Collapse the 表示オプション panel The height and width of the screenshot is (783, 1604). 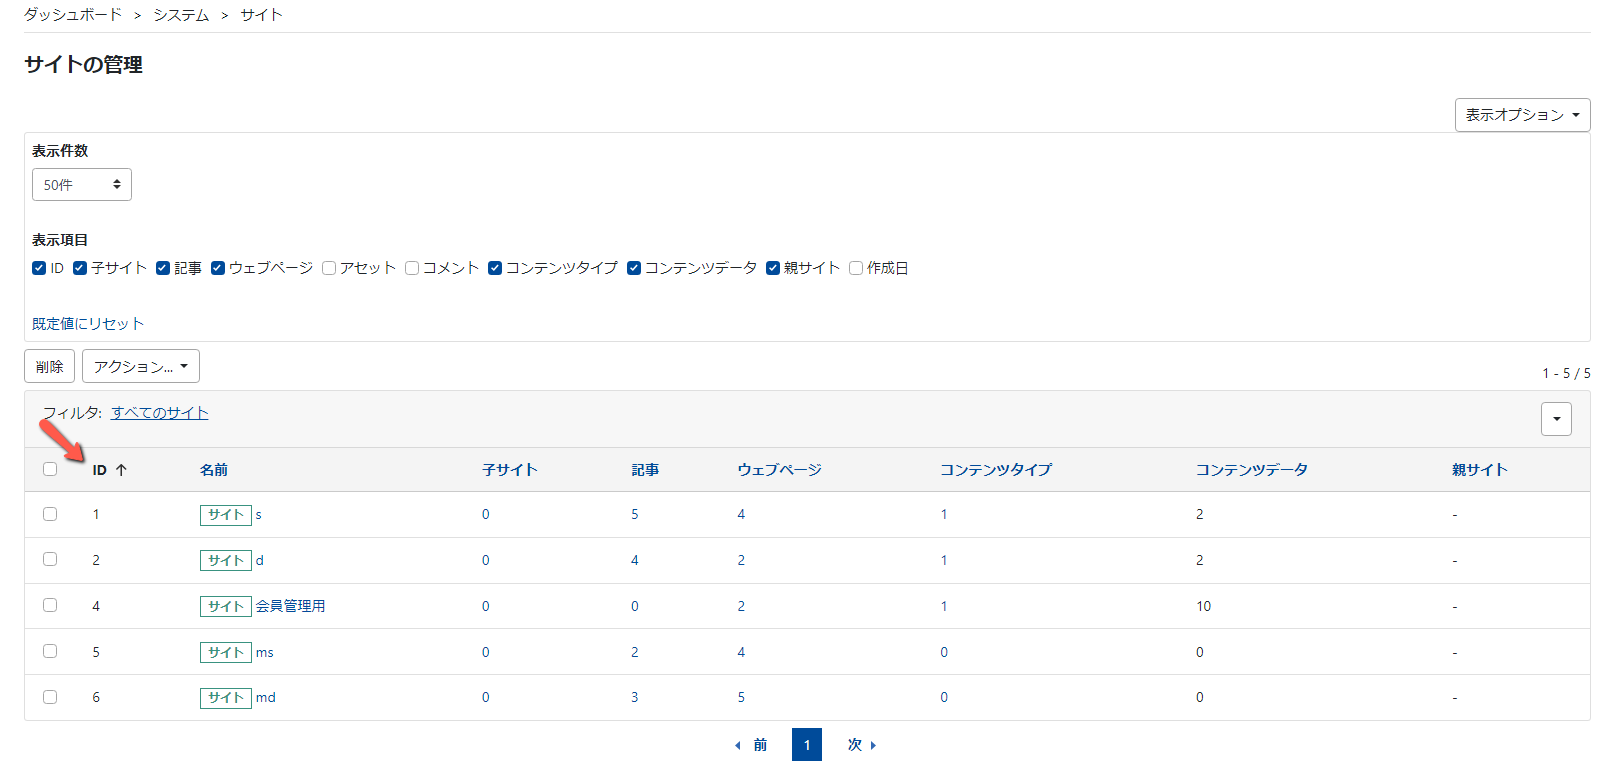coord(1522,115)
